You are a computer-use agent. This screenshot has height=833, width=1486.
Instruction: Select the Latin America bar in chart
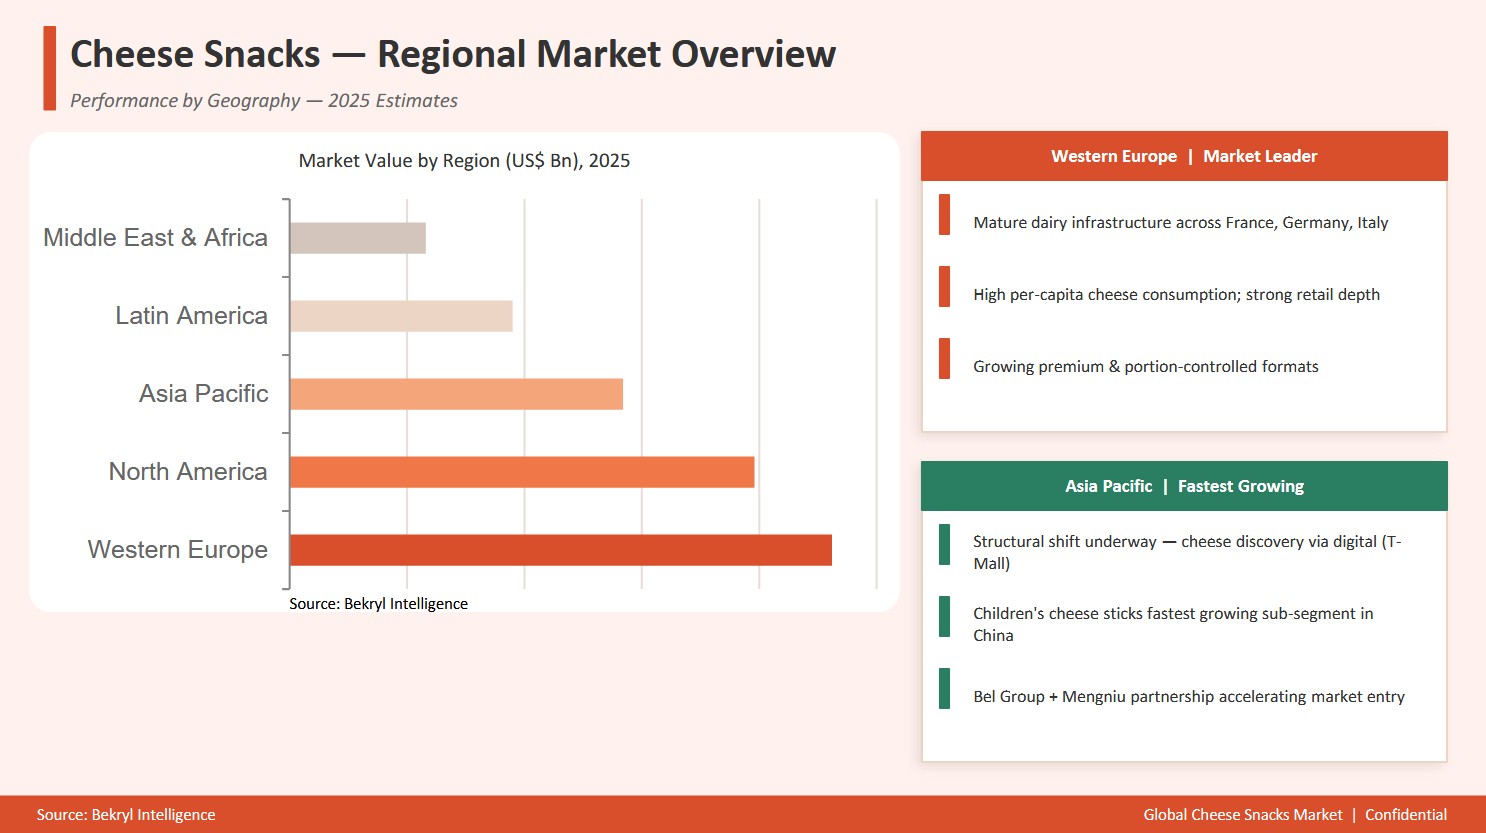click(x=401, y=316)
